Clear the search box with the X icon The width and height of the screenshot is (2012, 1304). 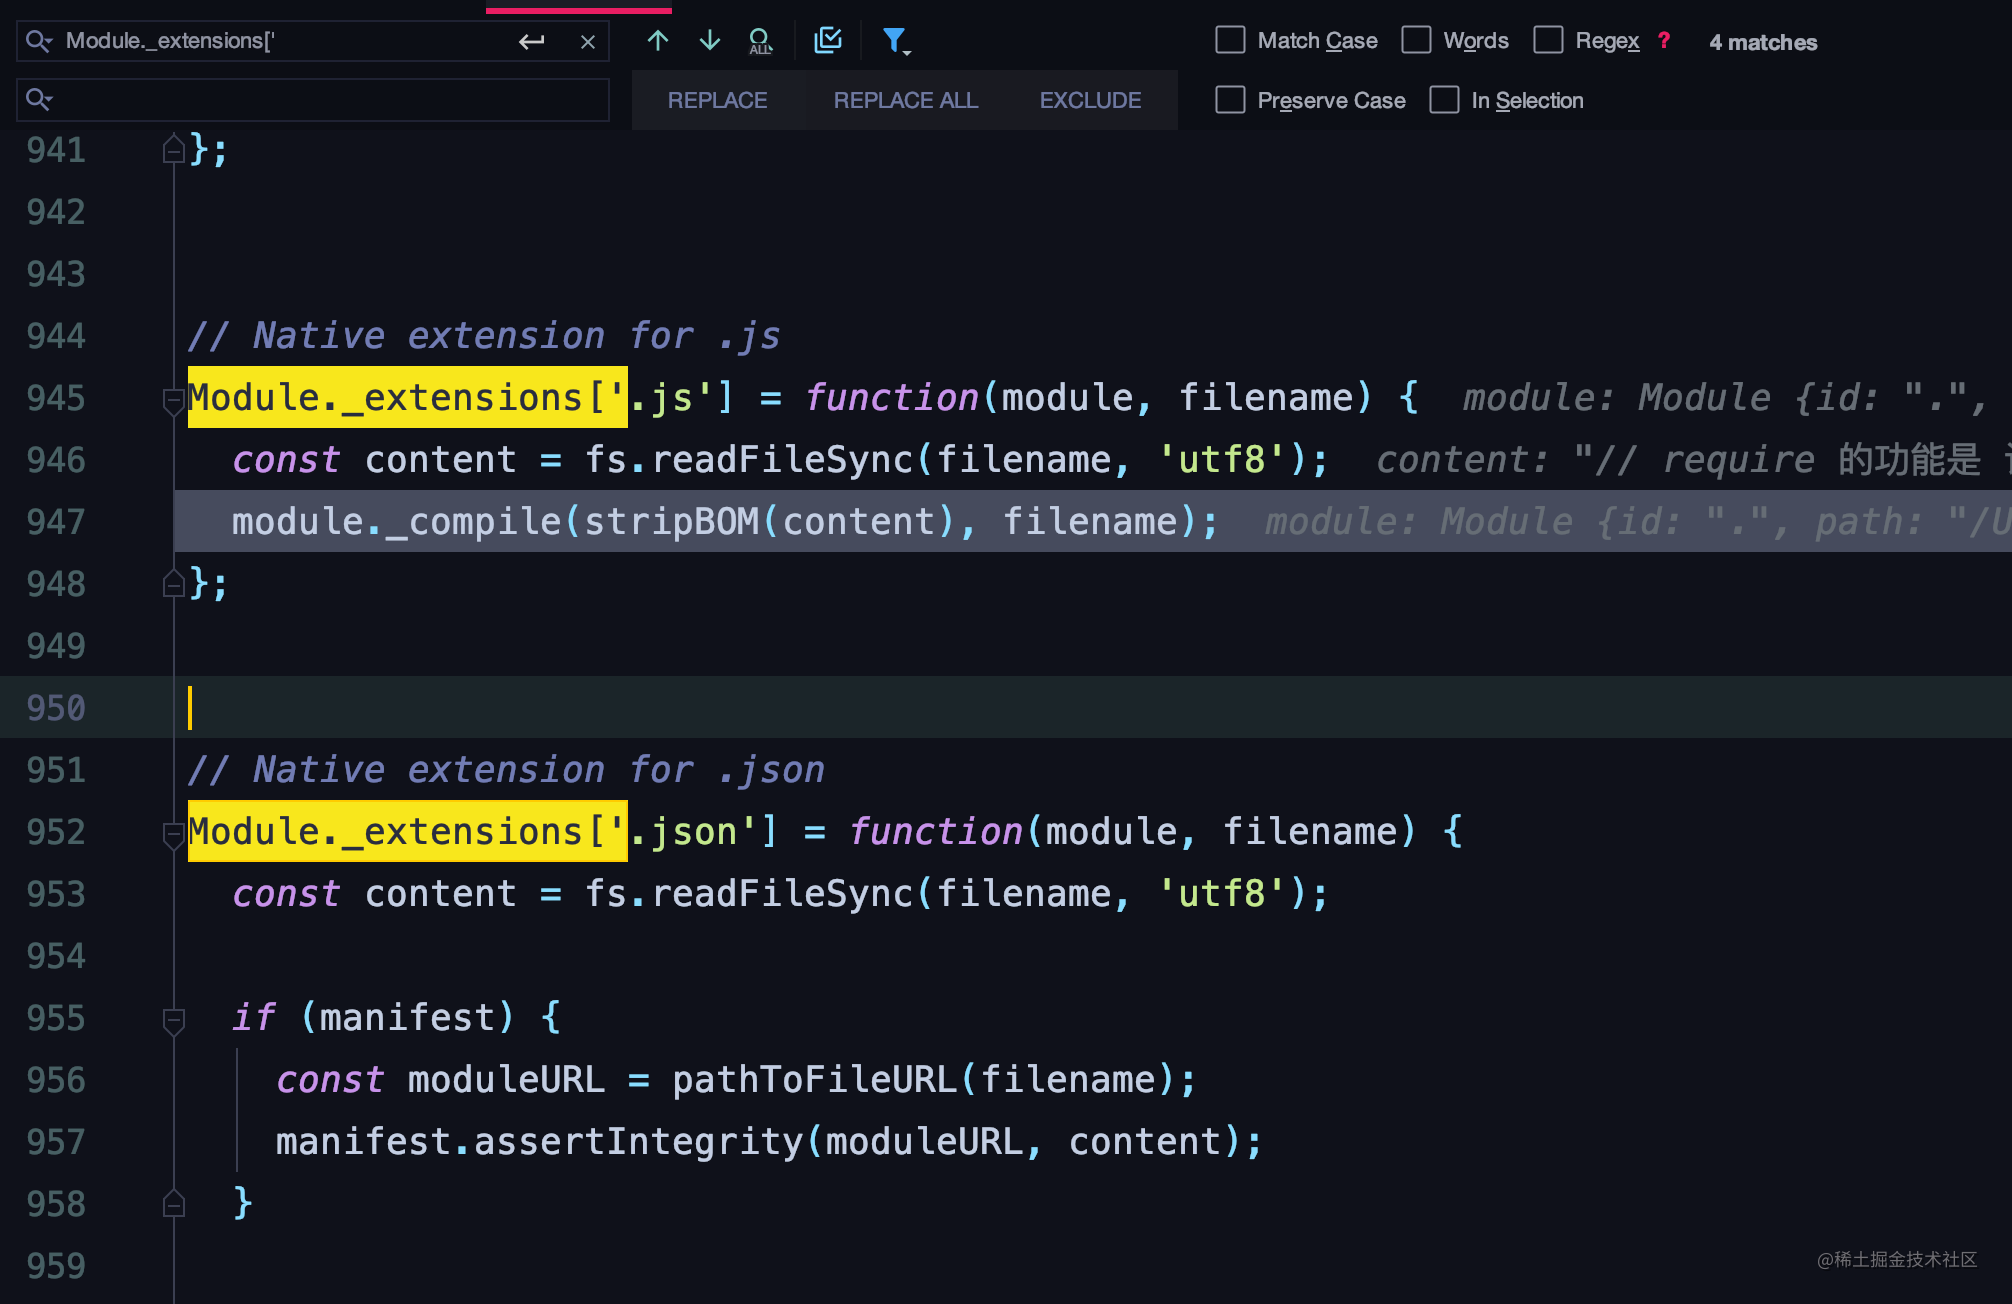pyautogui.click(x=588, y=41)
